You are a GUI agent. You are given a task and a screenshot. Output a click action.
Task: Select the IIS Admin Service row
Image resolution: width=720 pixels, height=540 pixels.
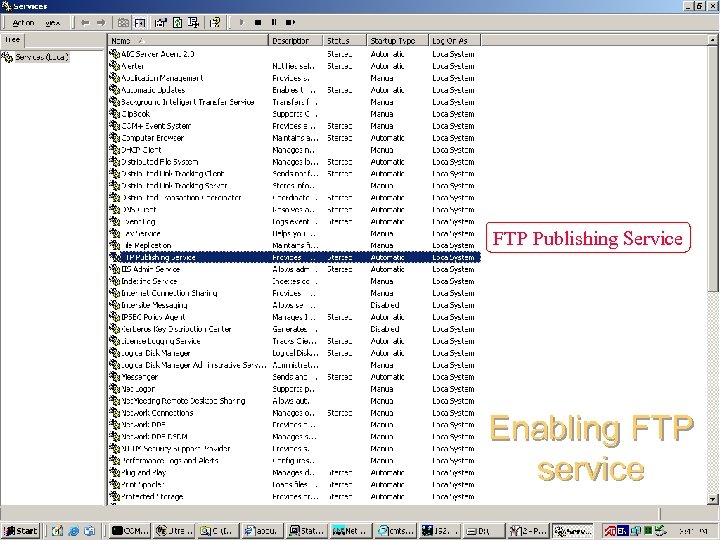[x=295, y=270]
